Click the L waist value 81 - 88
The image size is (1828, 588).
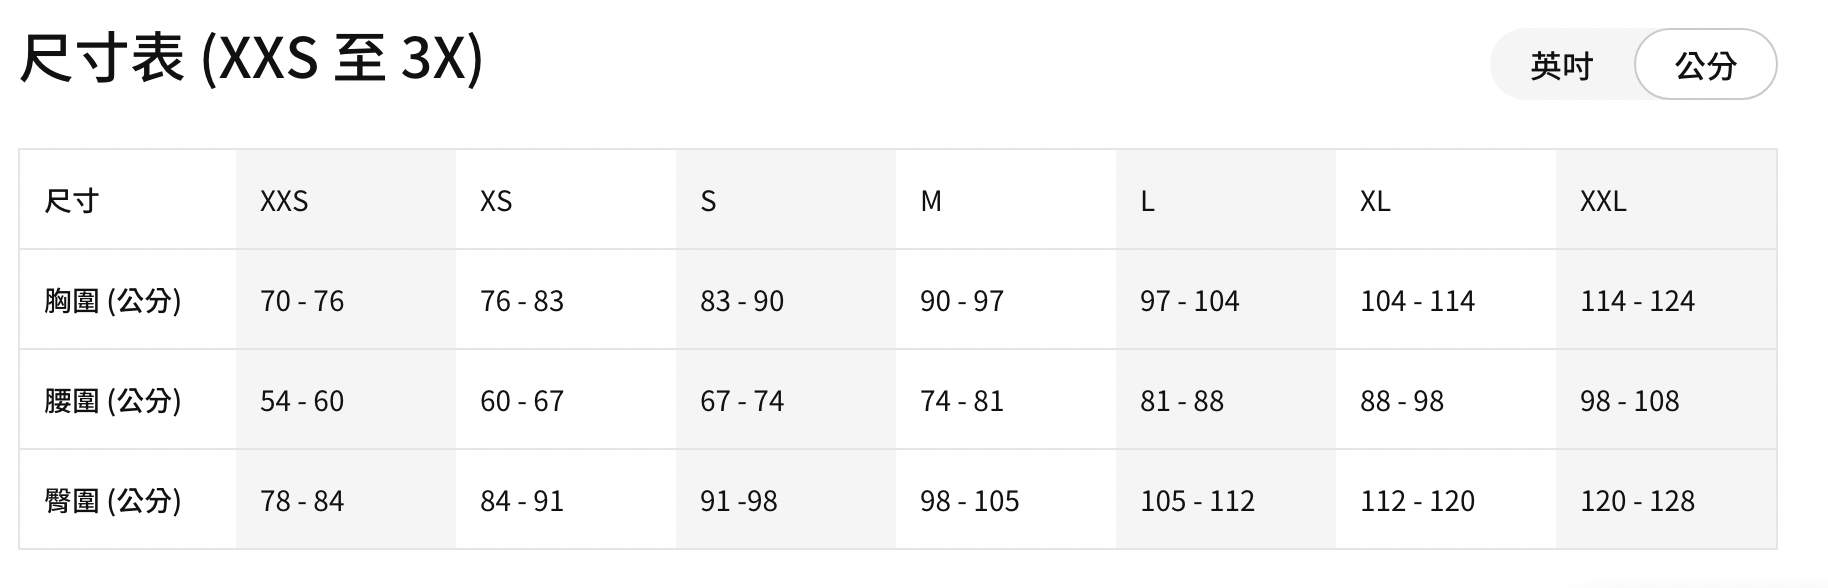(x=1182, y=401)
